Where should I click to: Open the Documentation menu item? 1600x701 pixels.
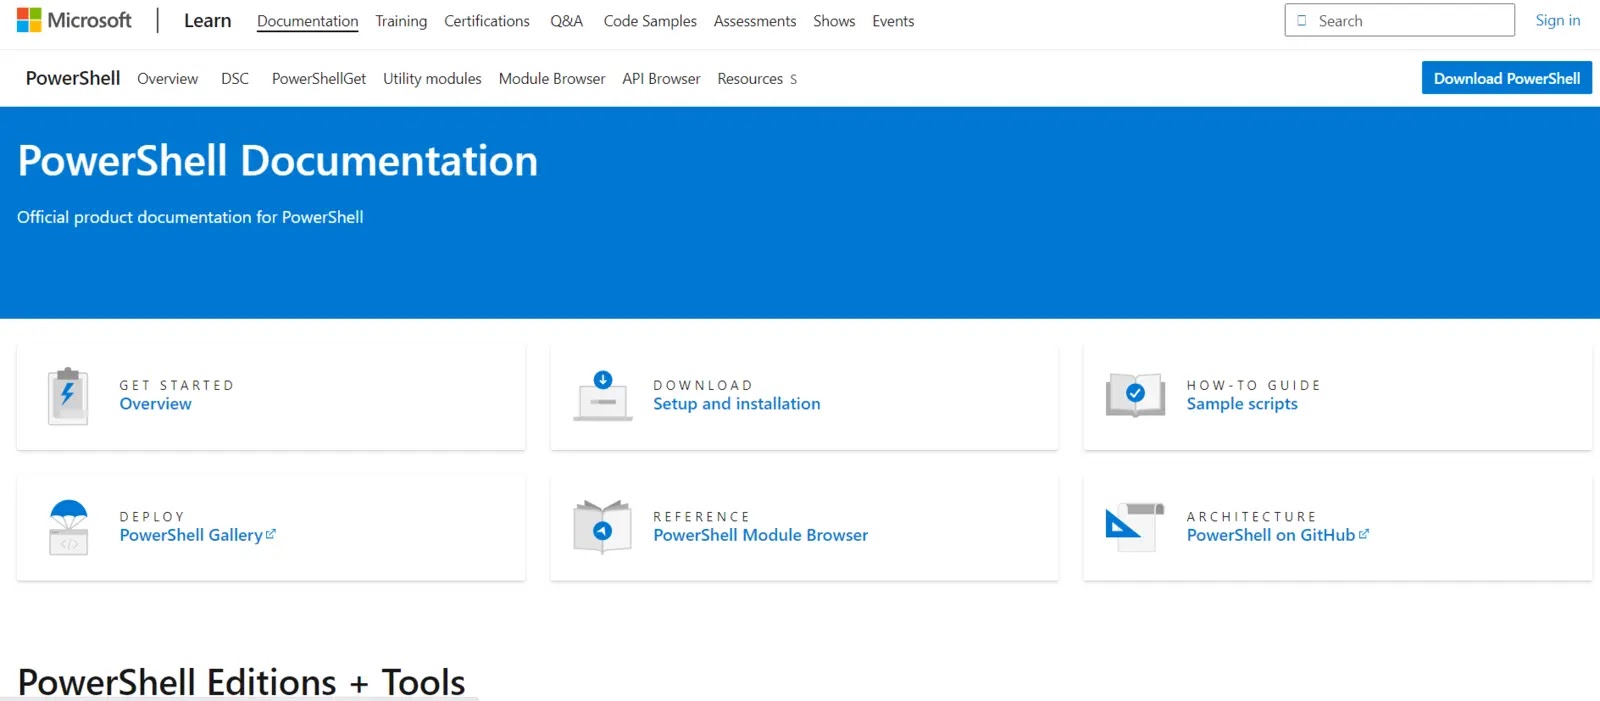click(307, 21)
